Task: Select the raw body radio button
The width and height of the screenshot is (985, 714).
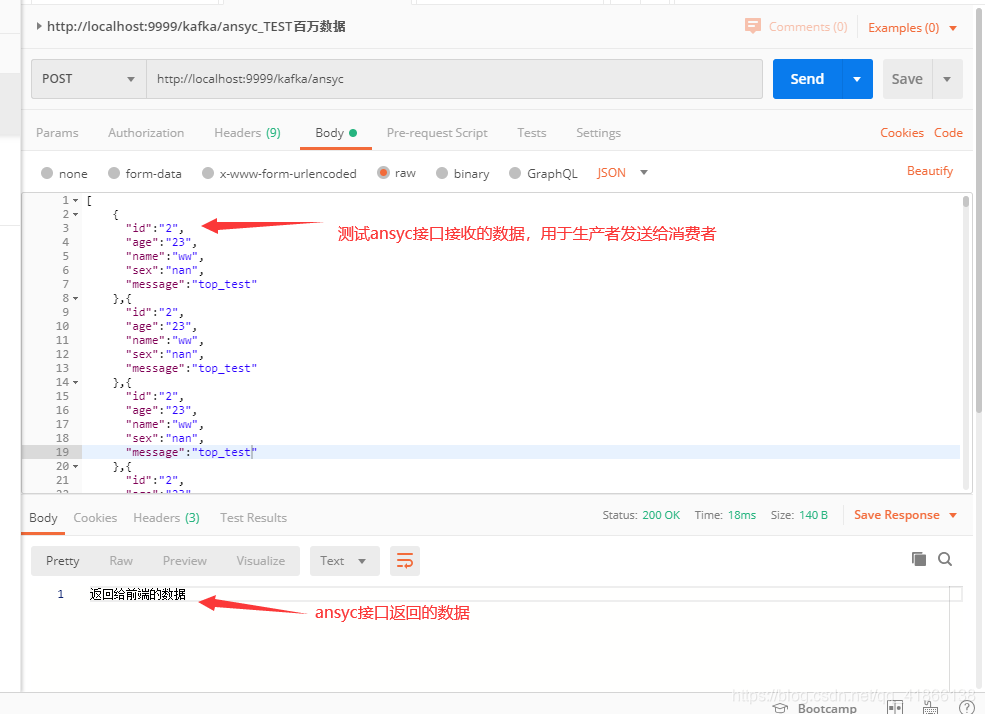Action: pyautogui.click(x=383, y=172)
